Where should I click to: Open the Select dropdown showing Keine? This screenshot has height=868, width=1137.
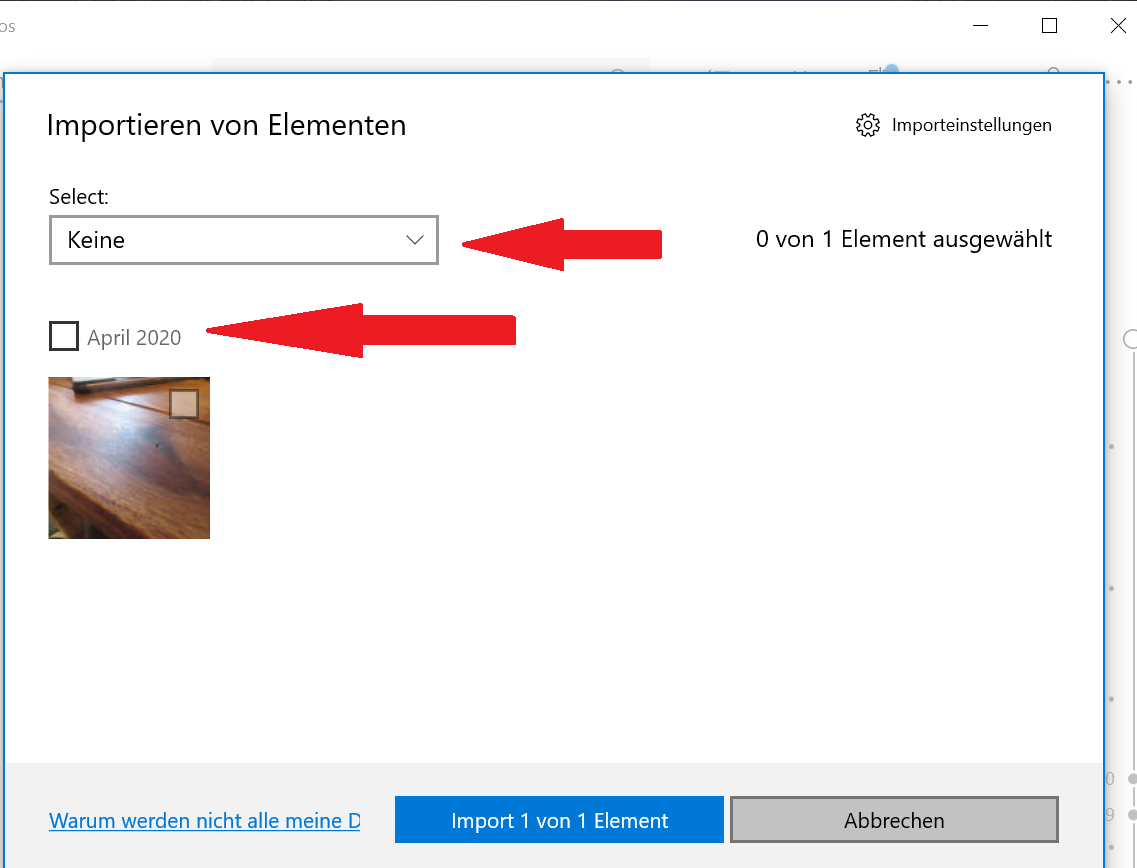click(244, 240)
